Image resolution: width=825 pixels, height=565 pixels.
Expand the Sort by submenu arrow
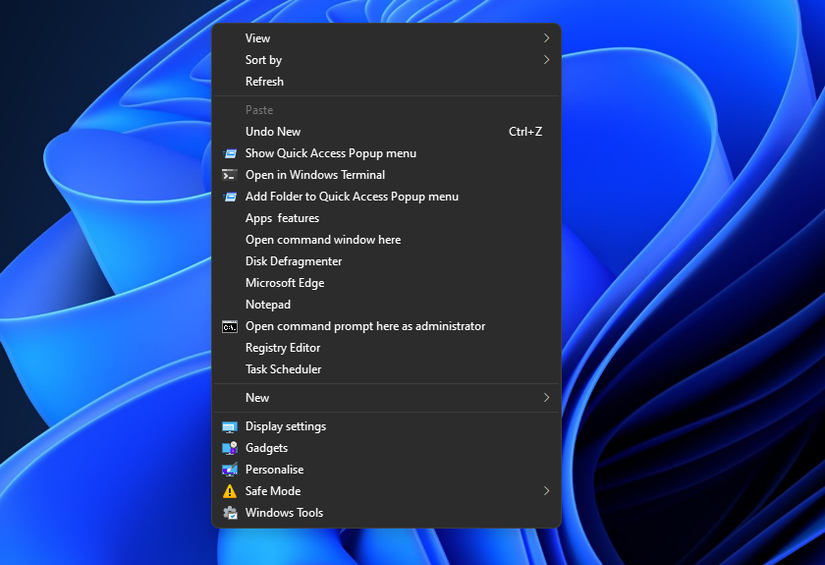pos(546,60)
